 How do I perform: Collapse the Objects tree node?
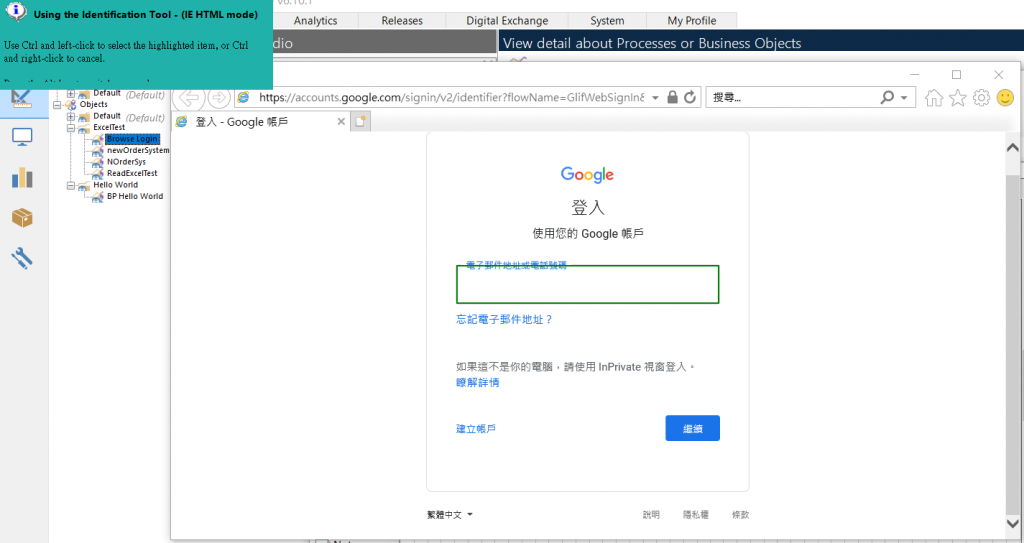tap(57, 105)
